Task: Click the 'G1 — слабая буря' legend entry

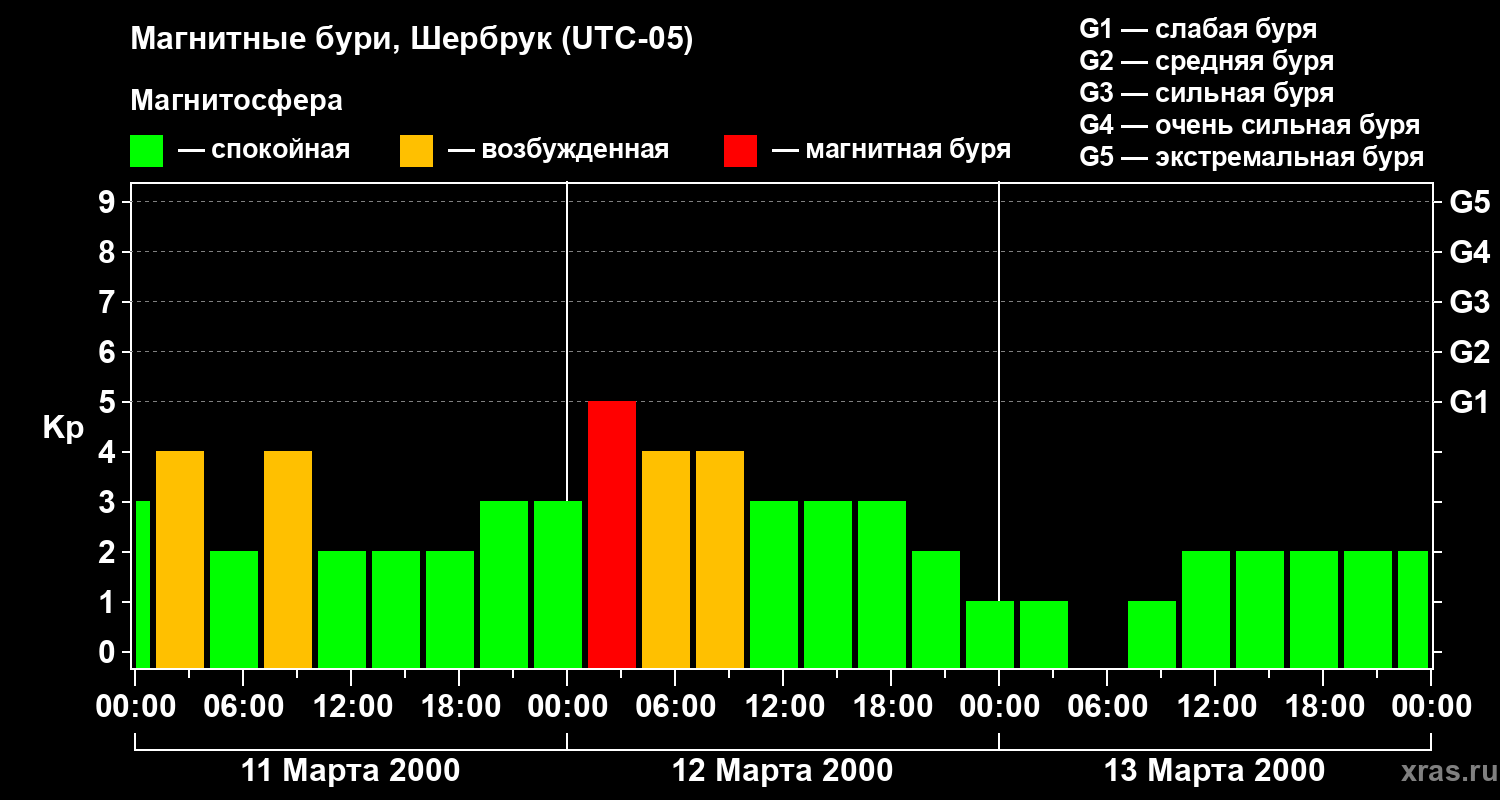Action: (1198, 29)
